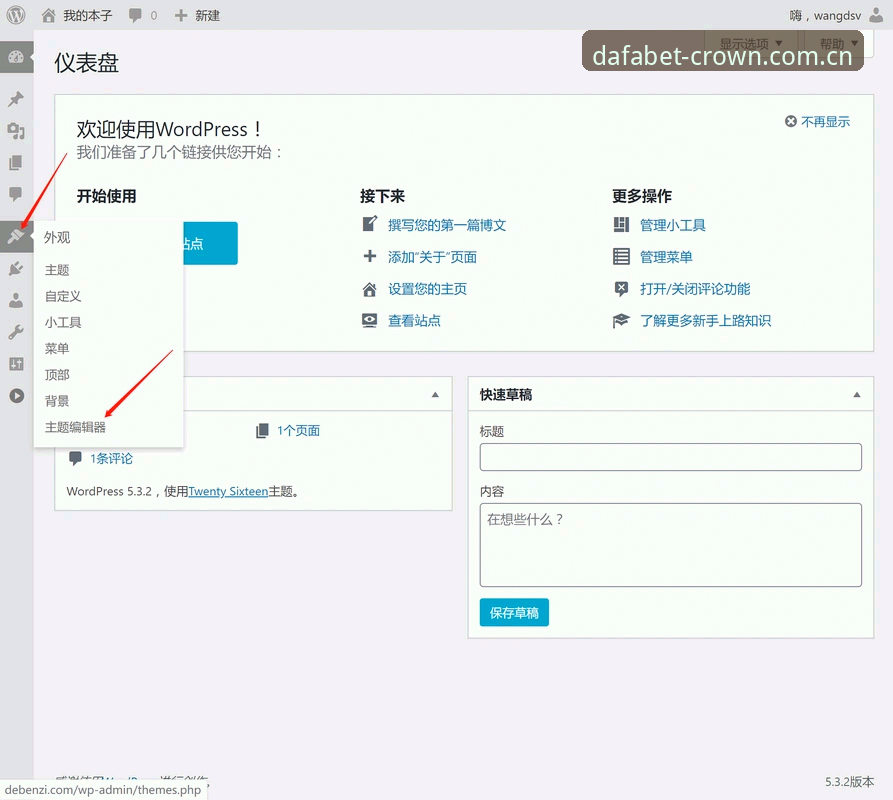Viewport: 893px width, 800px height.
Task: Open 查看站点 link
Action: coord(414,321)
